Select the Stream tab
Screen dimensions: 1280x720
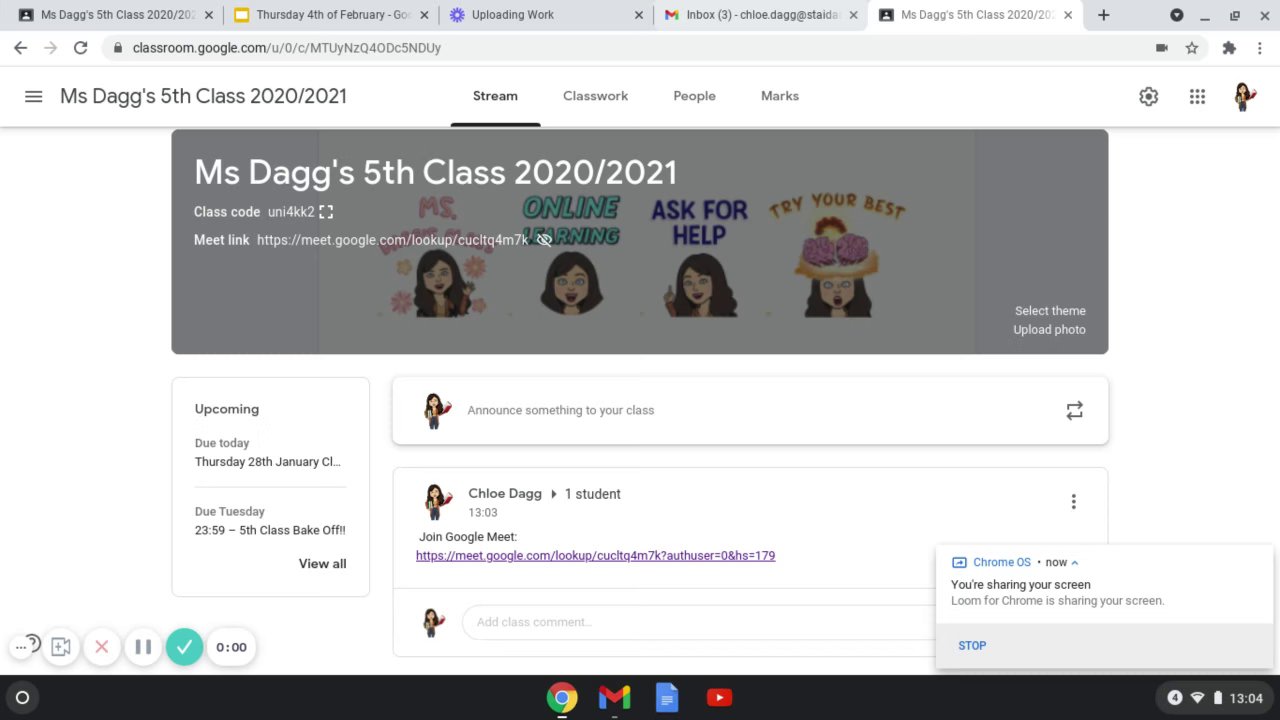[495, 96]
